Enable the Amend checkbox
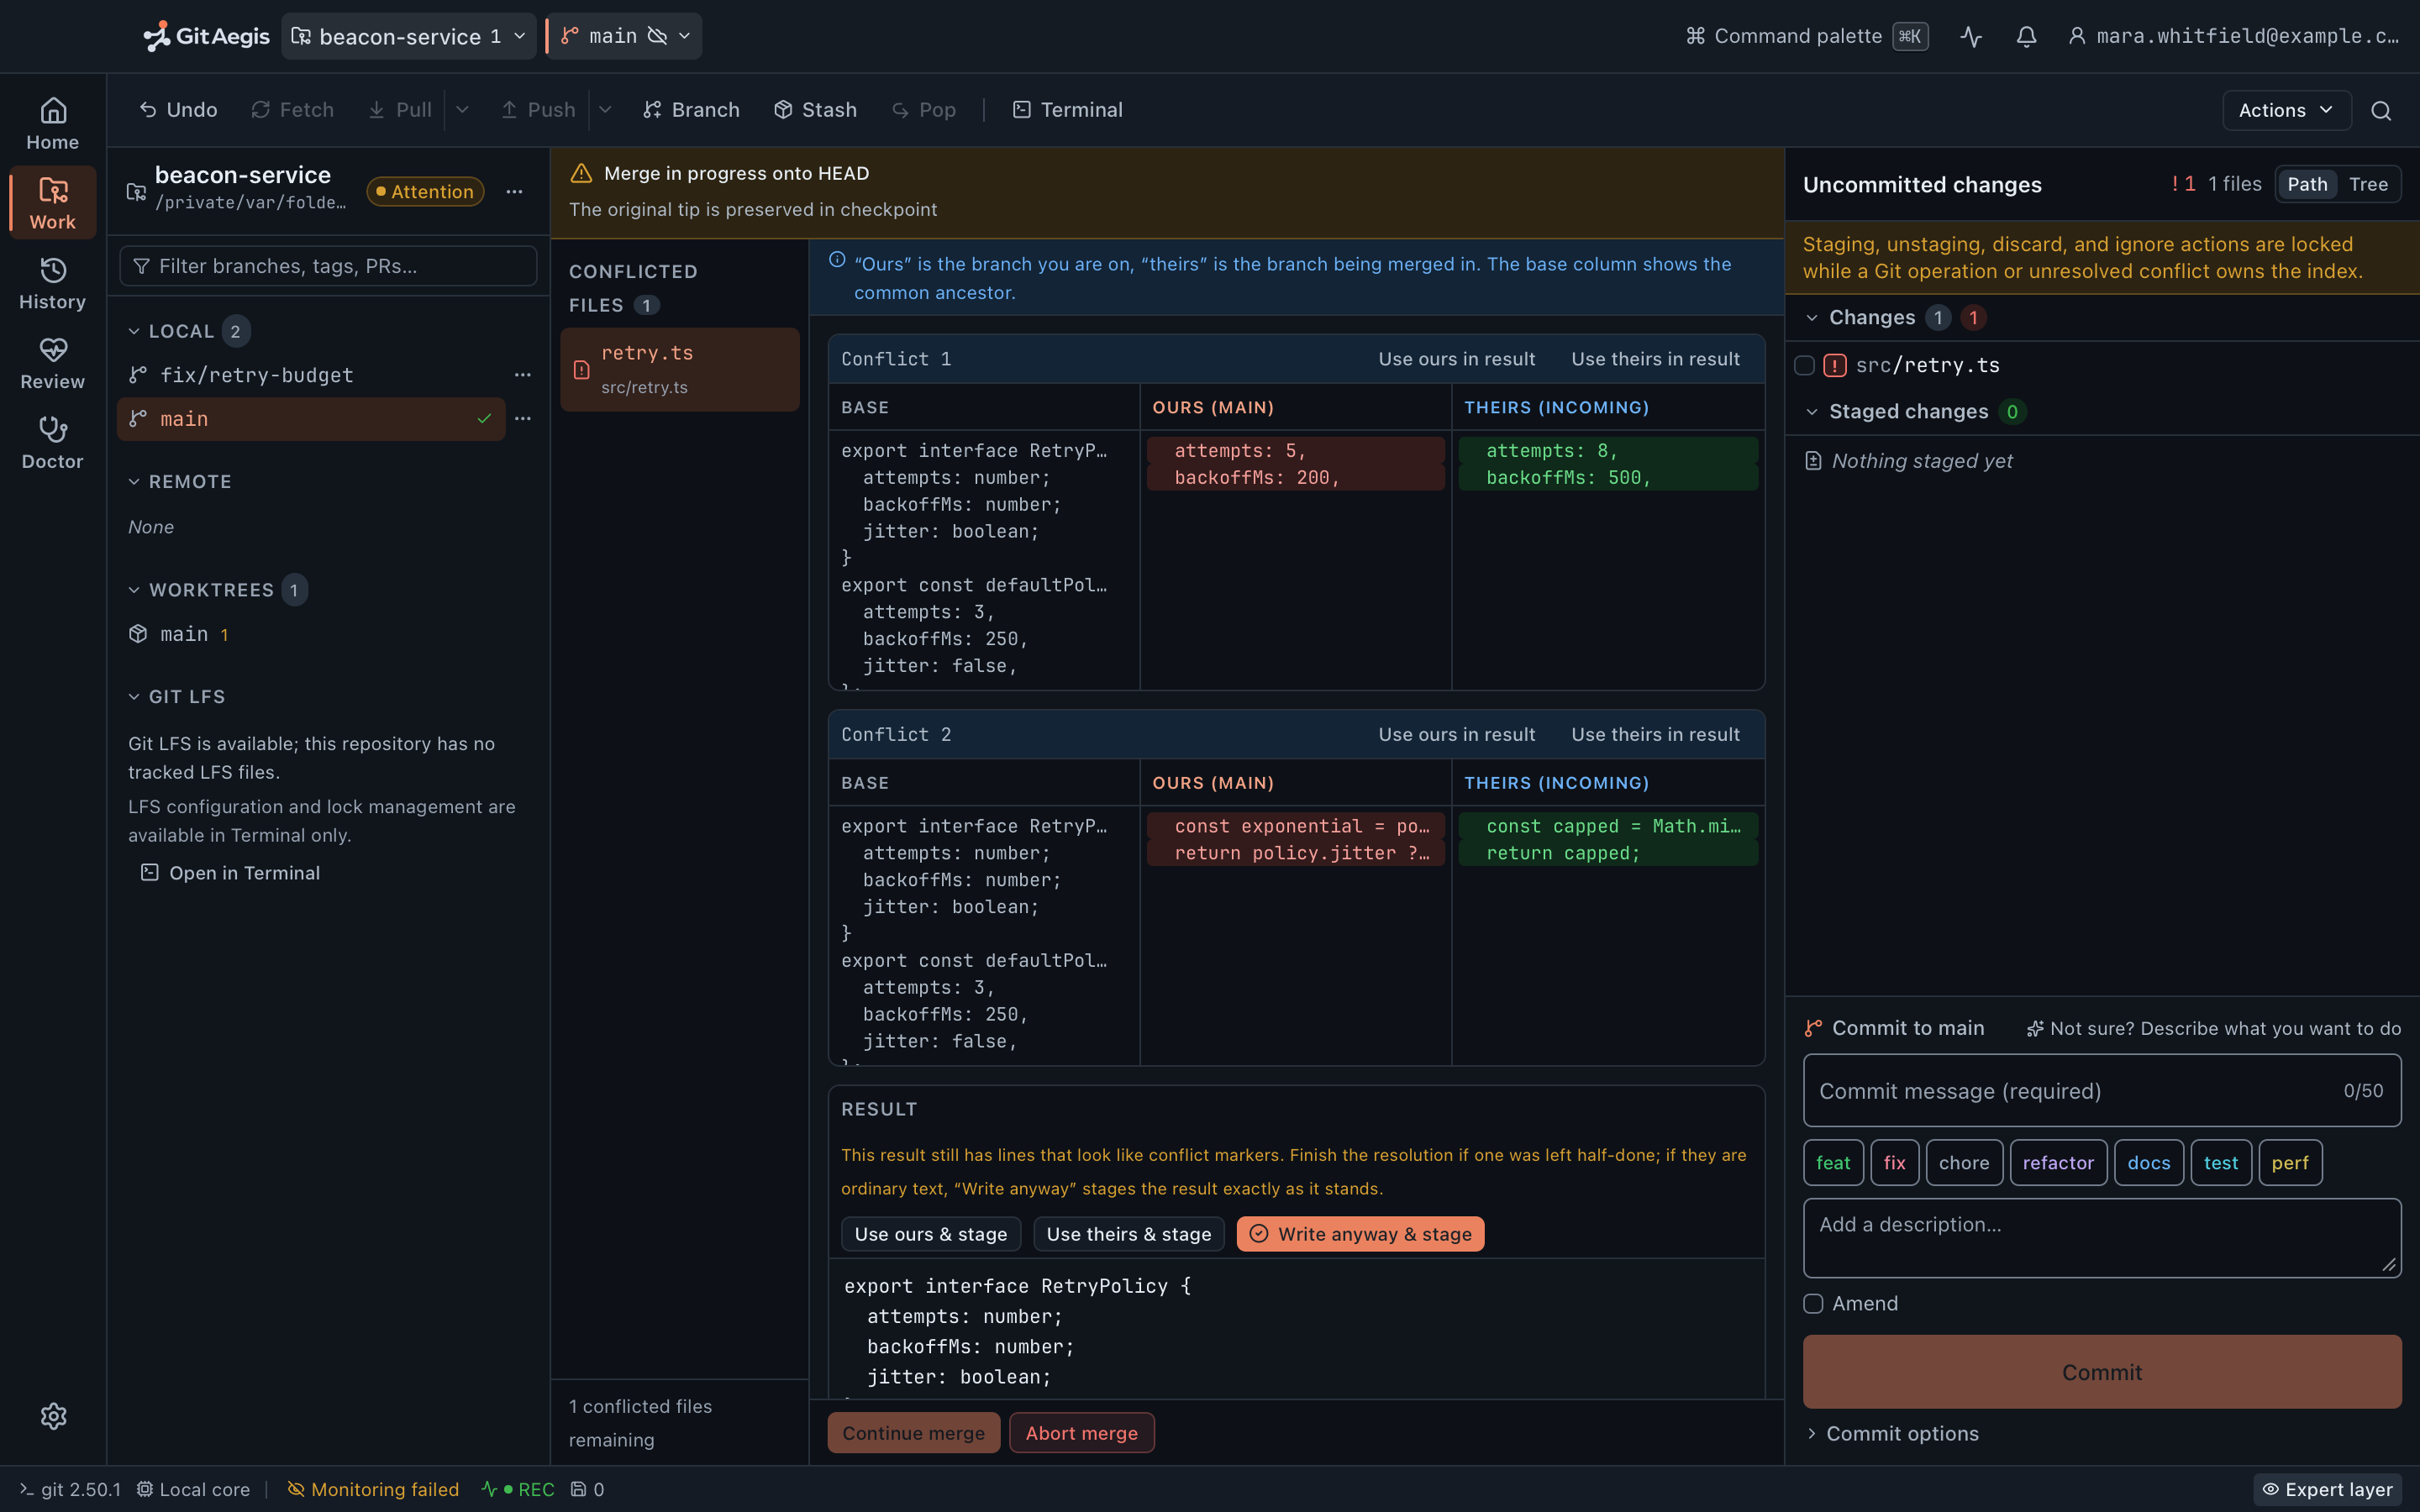 [1813, 1303]
